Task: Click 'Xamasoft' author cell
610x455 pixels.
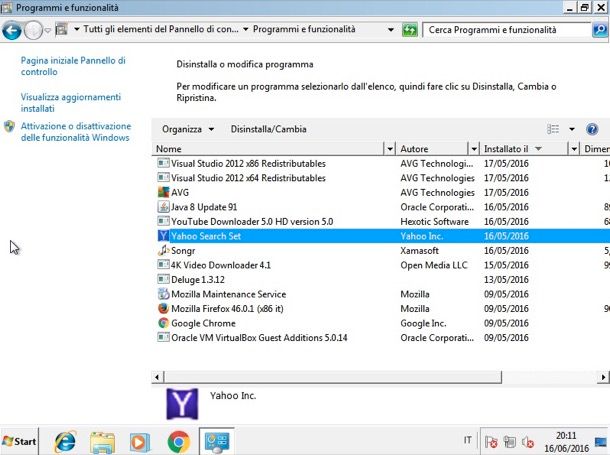Action: coord(419,250)
